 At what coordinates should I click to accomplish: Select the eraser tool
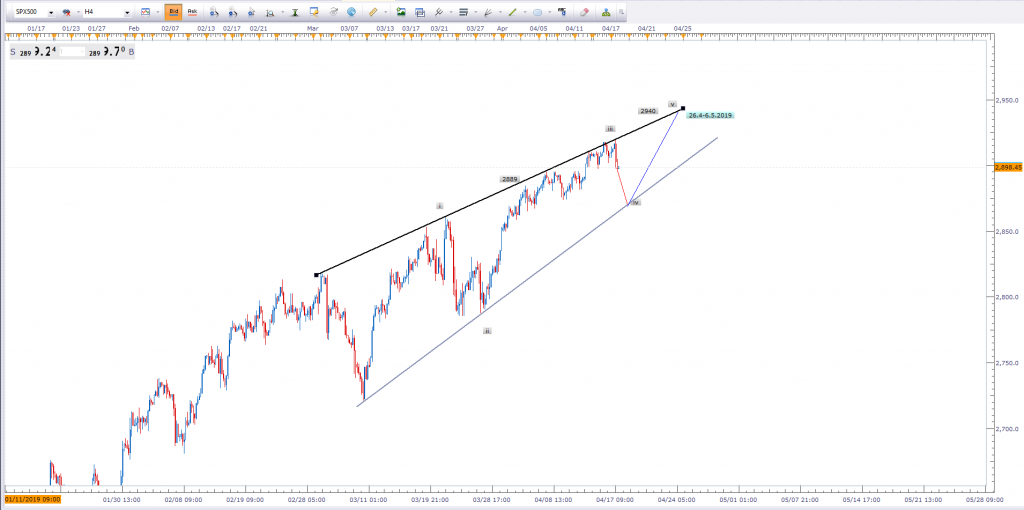click(x=584, y=12)
